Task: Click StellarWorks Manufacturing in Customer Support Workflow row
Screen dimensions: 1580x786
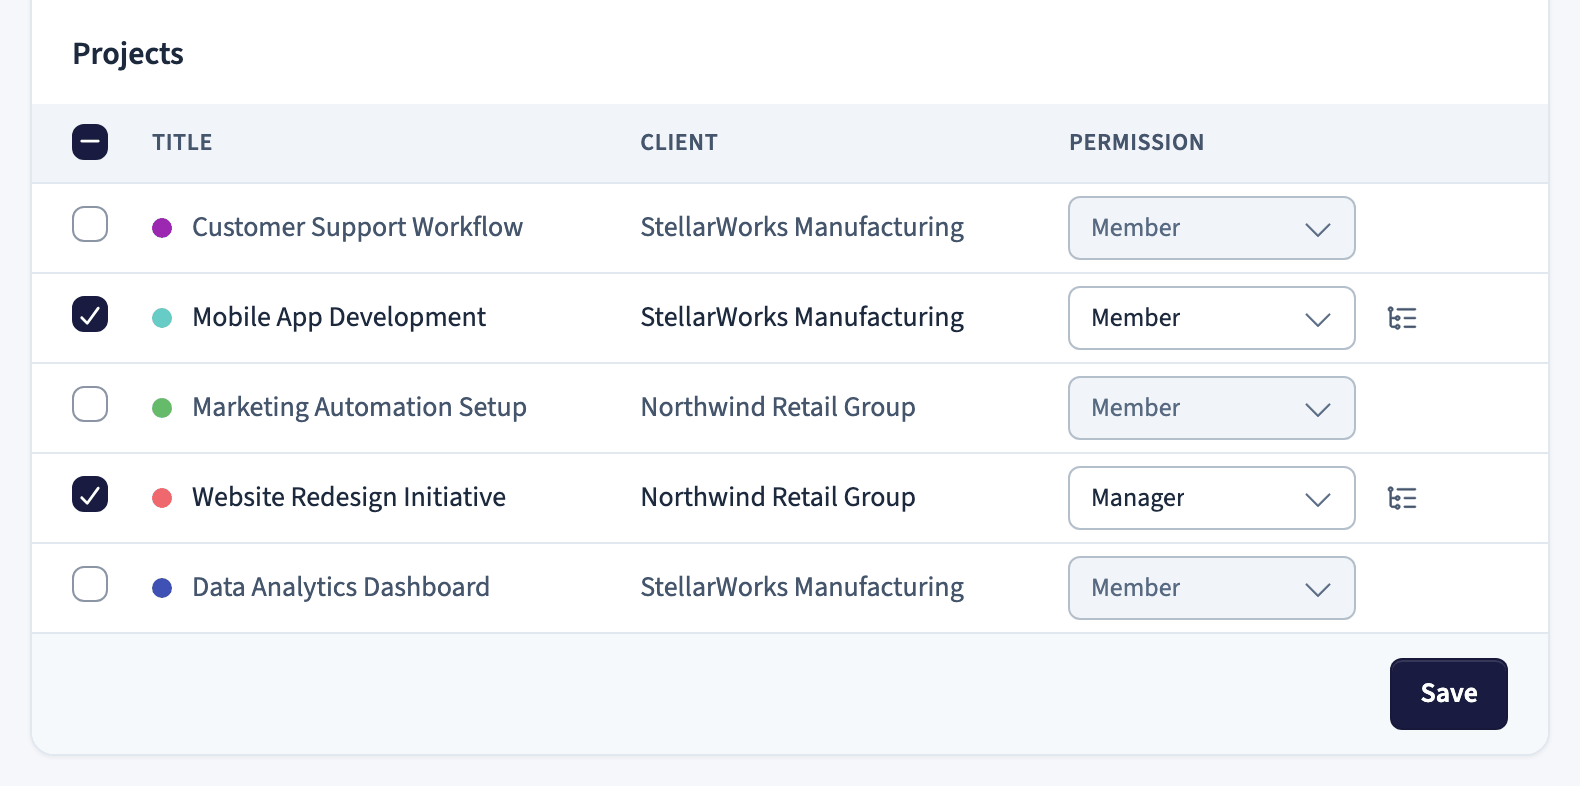Action: point(802,228)
